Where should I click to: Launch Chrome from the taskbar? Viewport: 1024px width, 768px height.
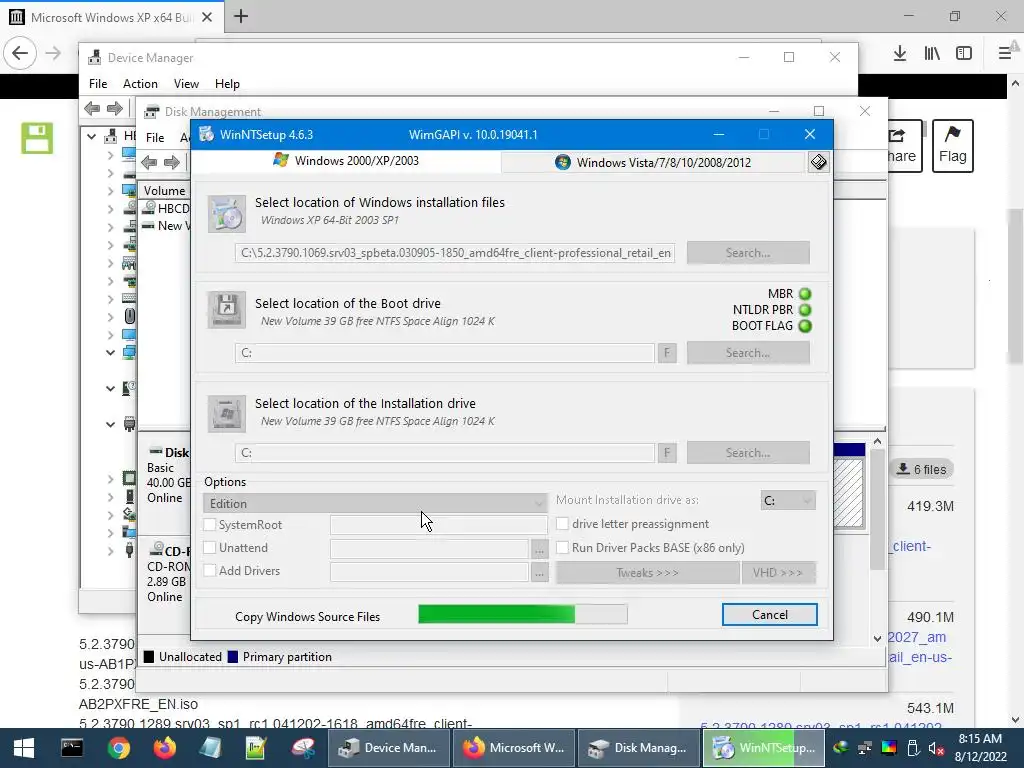pyautogui.click(x=119, y=748)
